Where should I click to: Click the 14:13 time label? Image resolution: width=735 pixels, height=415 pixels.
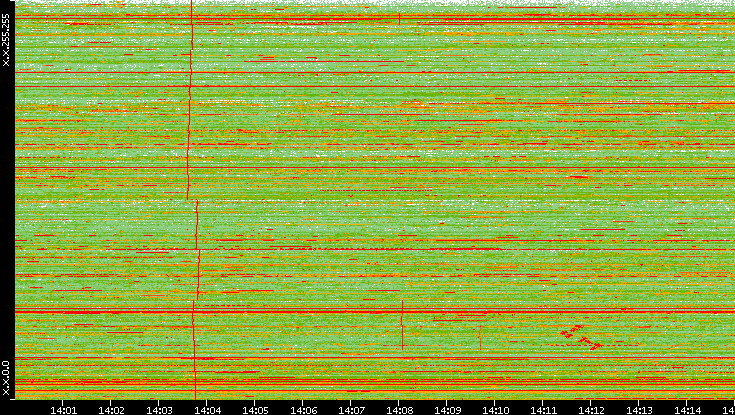pyautogui.click(x=639, y=408)
